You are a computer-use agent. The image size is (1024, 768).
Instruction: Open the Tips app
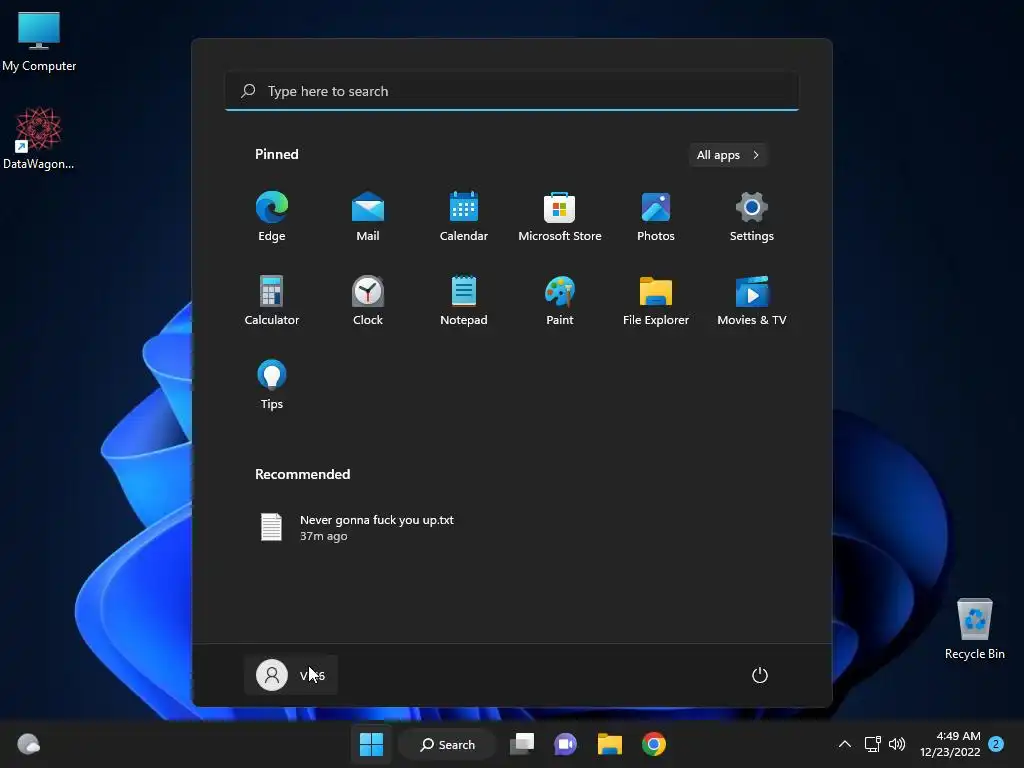272,385
